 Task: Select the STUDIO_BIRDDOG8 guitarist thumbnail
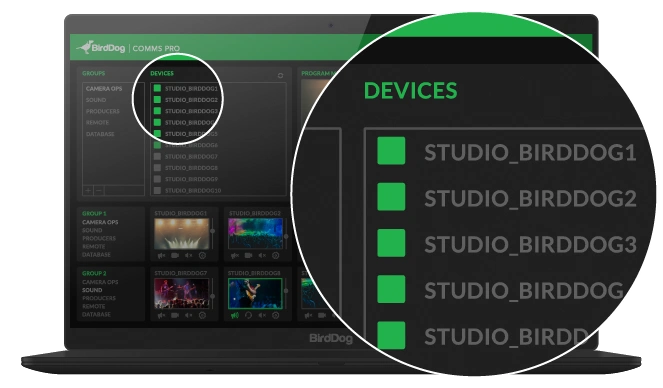pos(255,293)
